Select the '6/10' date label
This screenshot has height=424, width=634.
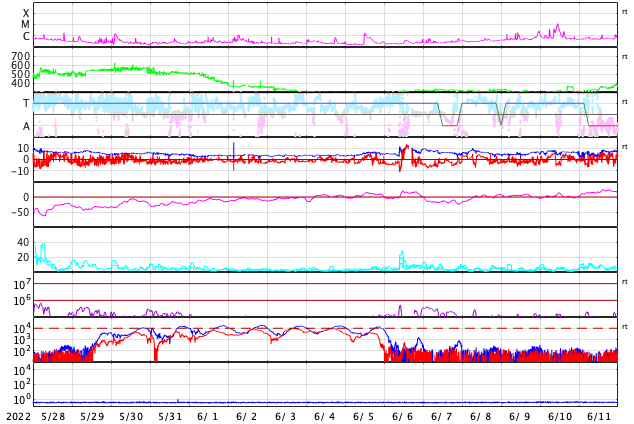pos(560,416)
